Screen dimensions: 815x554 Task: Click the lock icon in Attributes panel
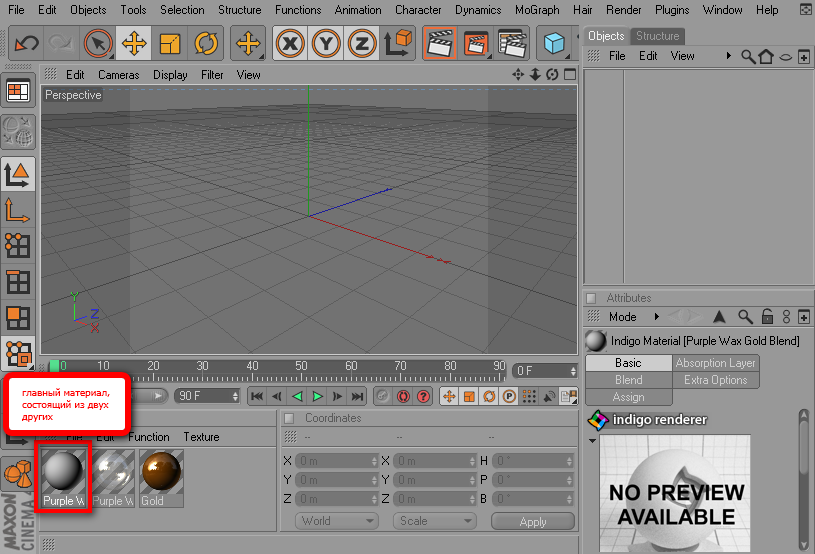tap(767, 317)
